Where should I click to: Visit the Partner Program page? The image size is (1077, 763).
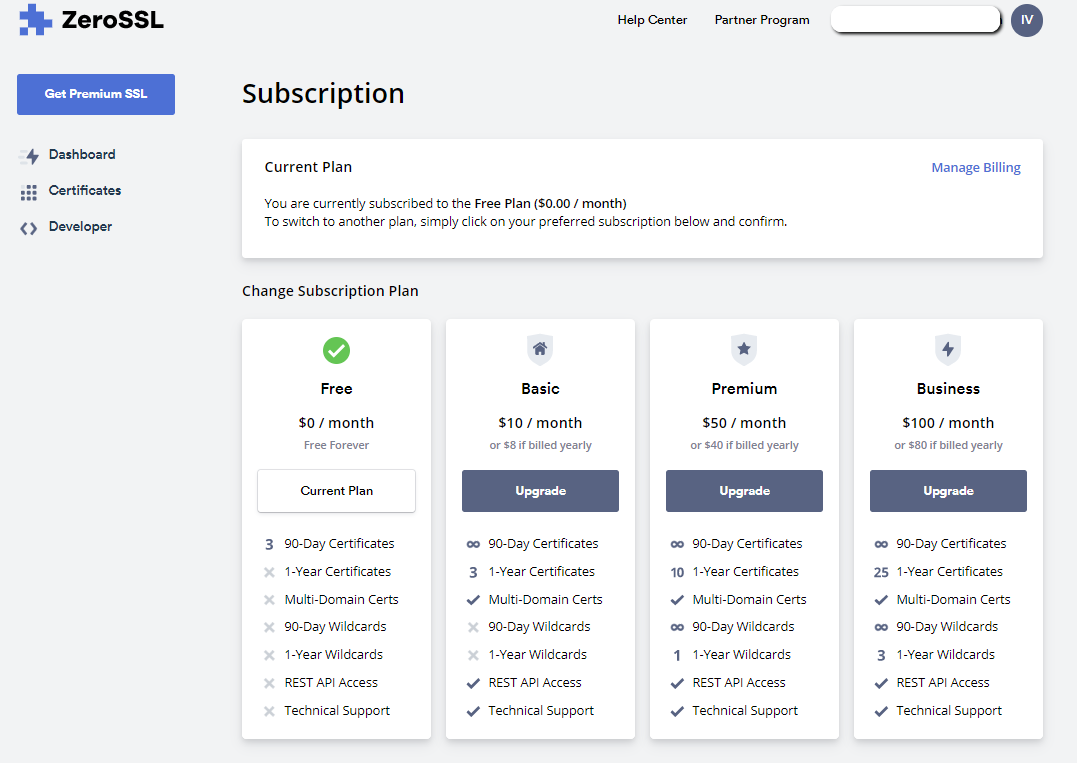[x=762, y=20]
